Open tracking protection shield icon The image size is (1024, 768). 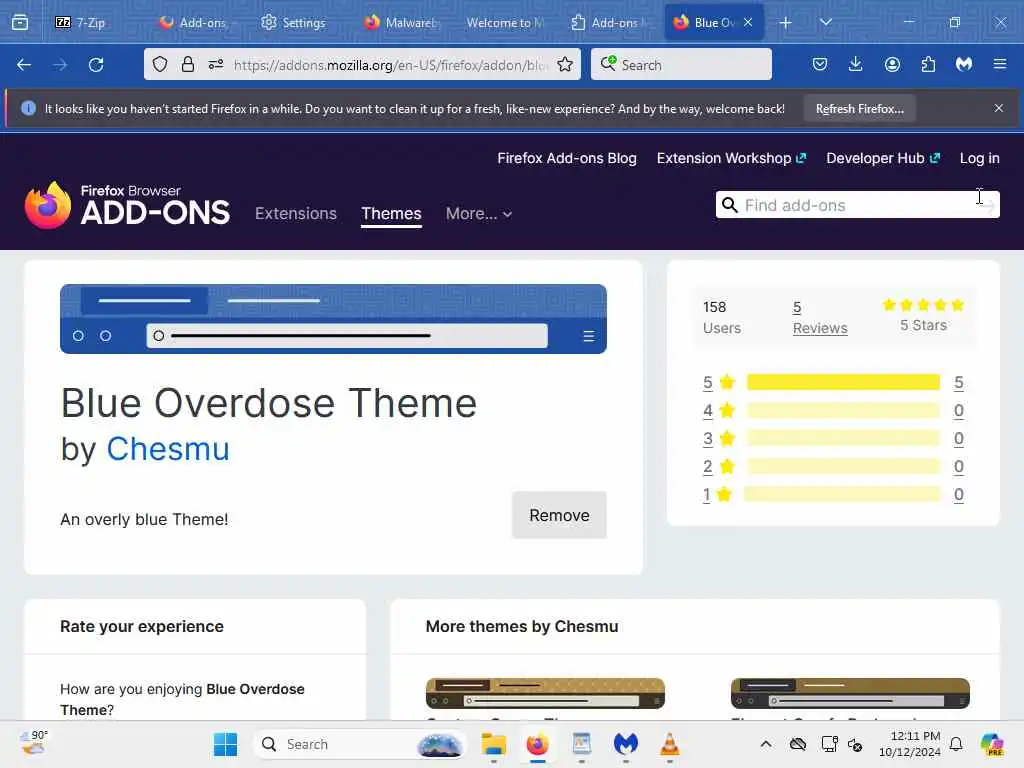click(160, 64)
